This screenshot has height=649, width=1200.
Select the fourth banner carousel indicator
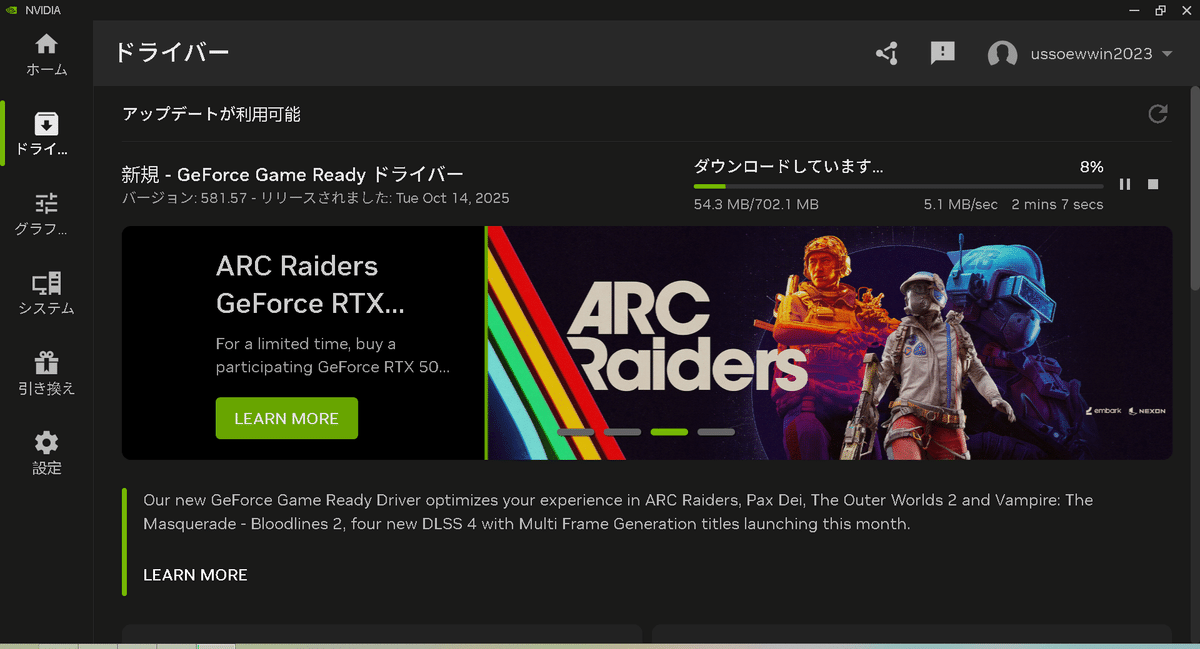coord(716,432)
